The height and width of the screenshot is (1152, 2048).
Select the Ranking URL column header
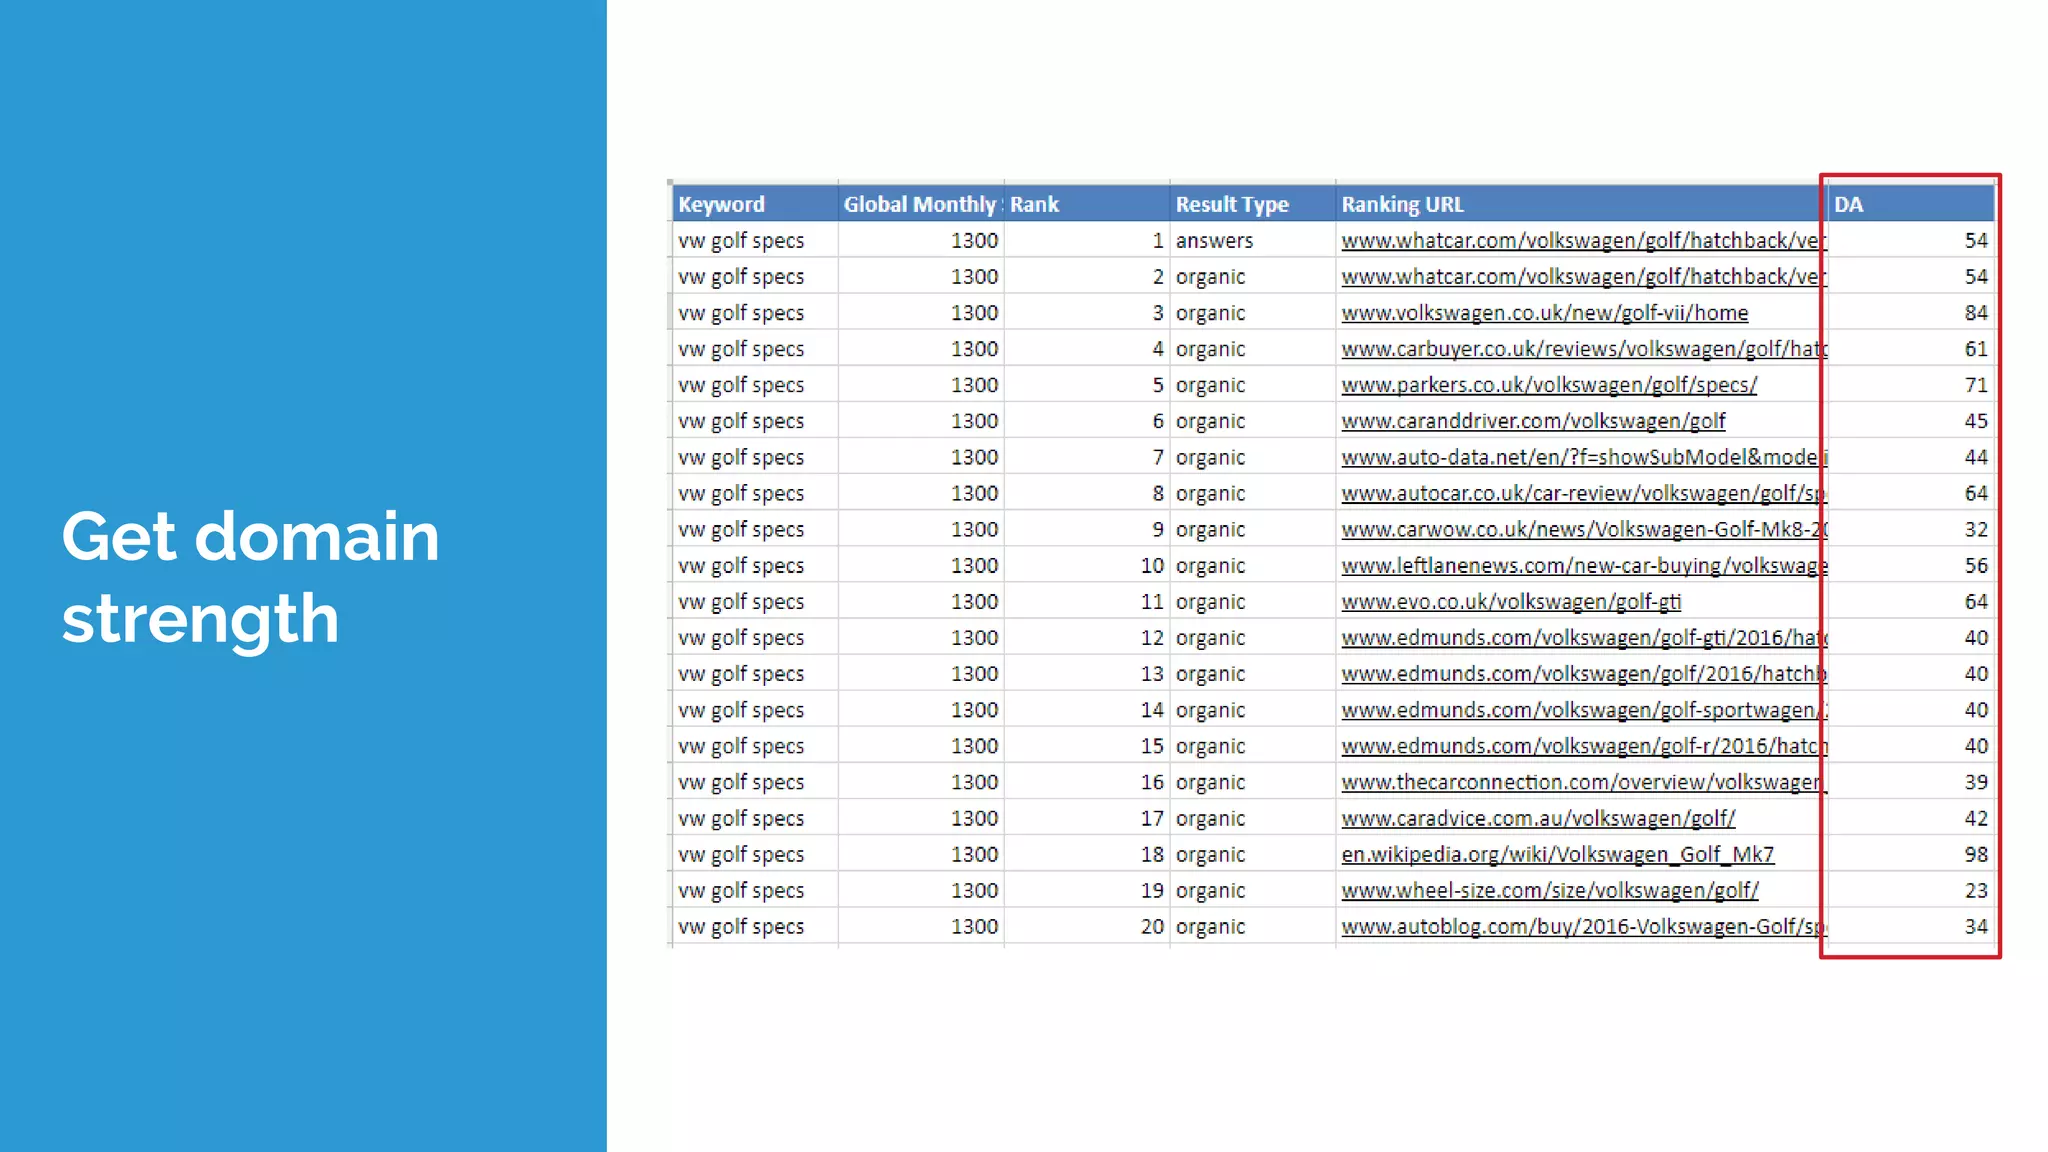click(x=1582, y=204)
